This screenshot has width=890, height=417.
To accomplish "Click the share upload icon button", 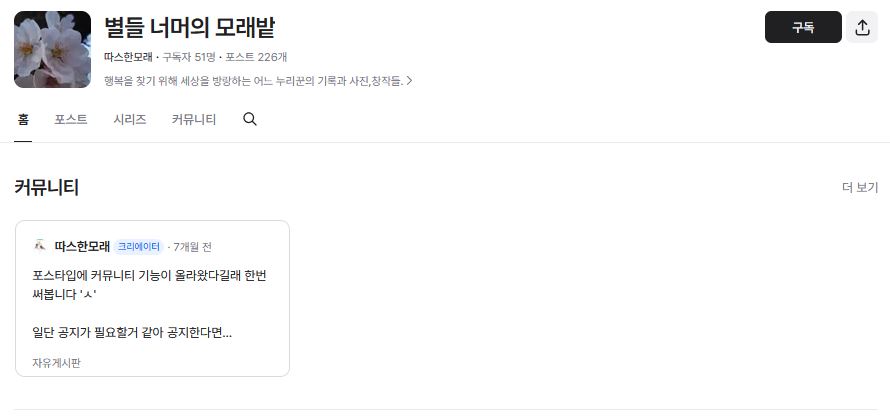I will click(x=862, y=27).
